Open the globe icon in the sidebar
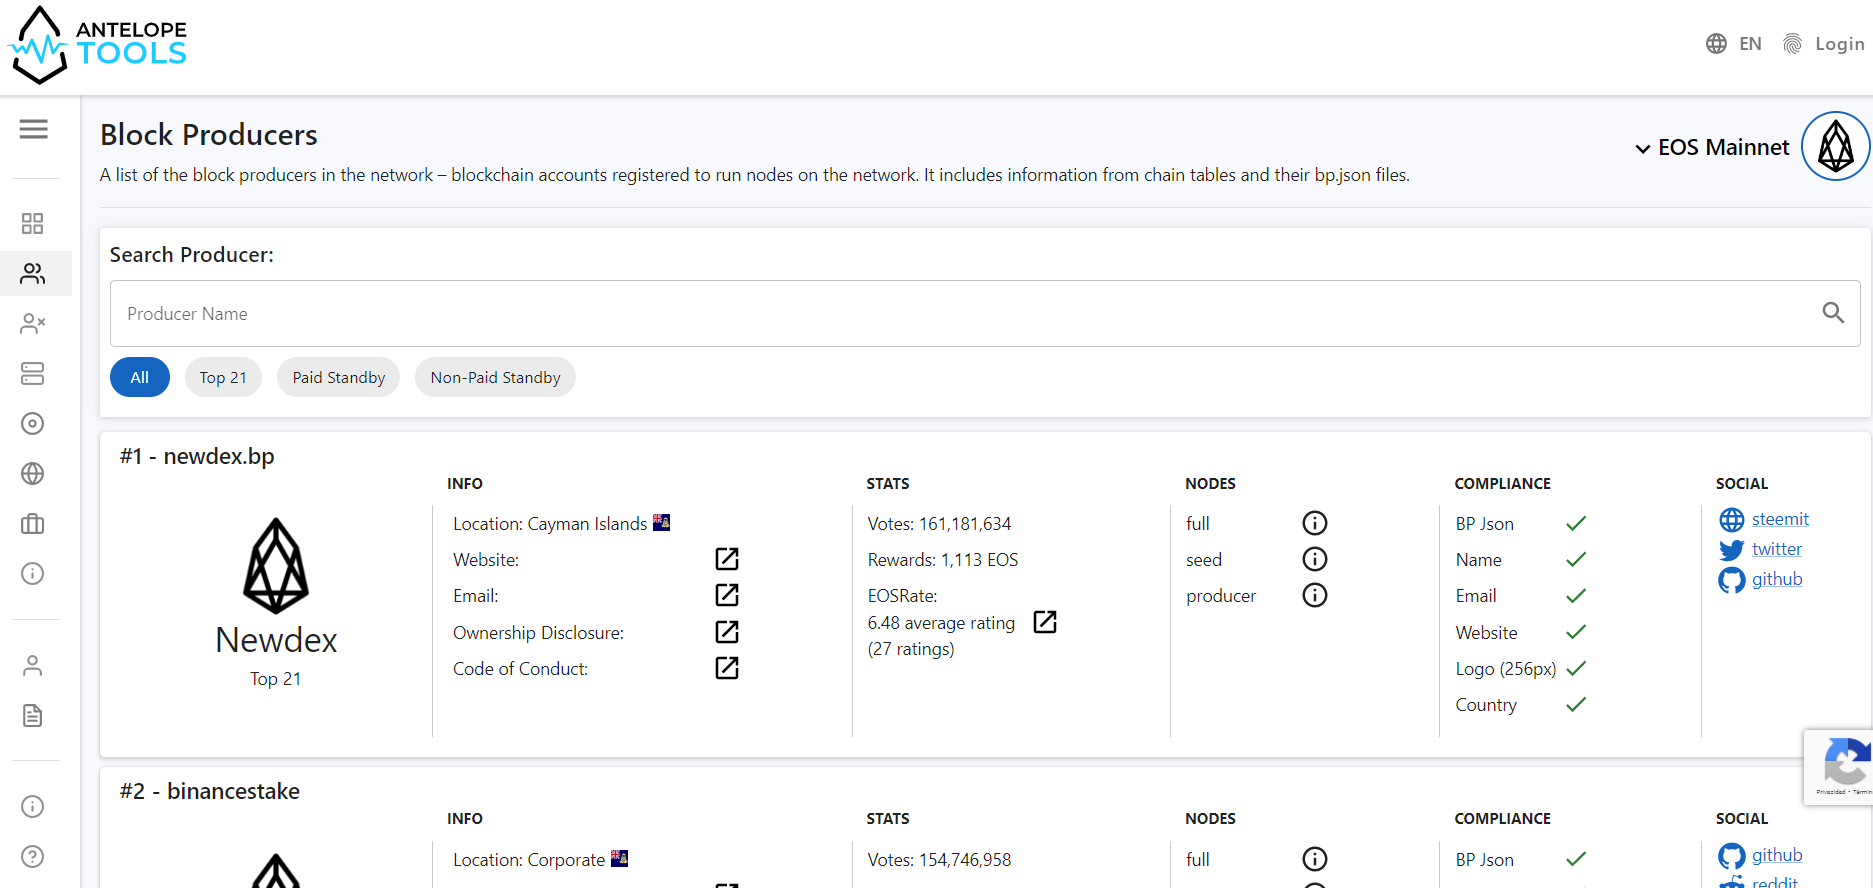Viewport: 1873px width, 888px height. pos(33,473)
